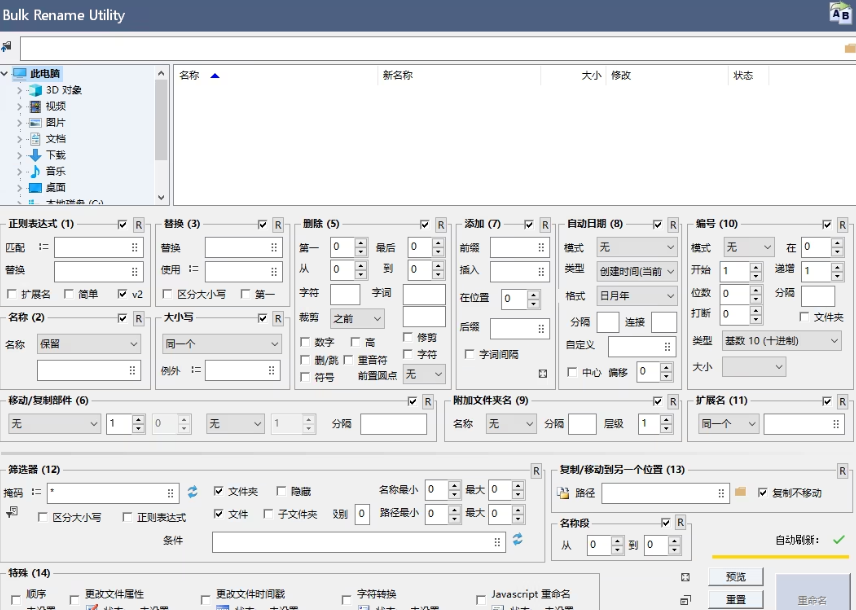
Task: Reset the 替换 (3) panel with R
Action: point(278,224)
